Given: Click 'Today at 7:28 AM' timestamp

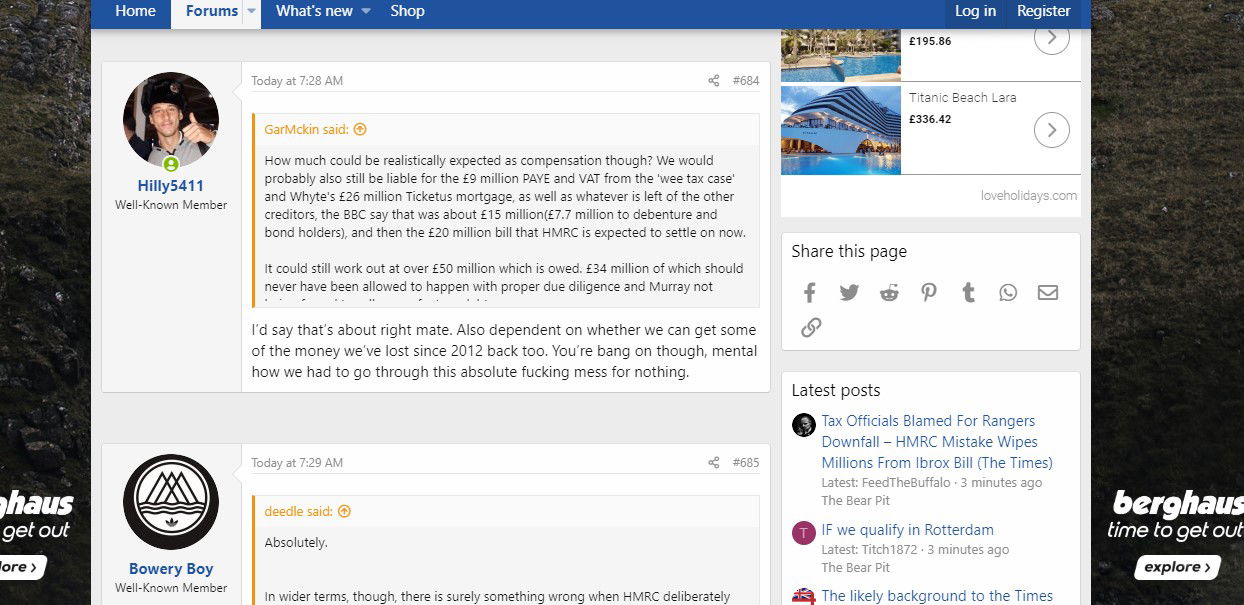Looking at the screenshot, I should coord(297,81).
